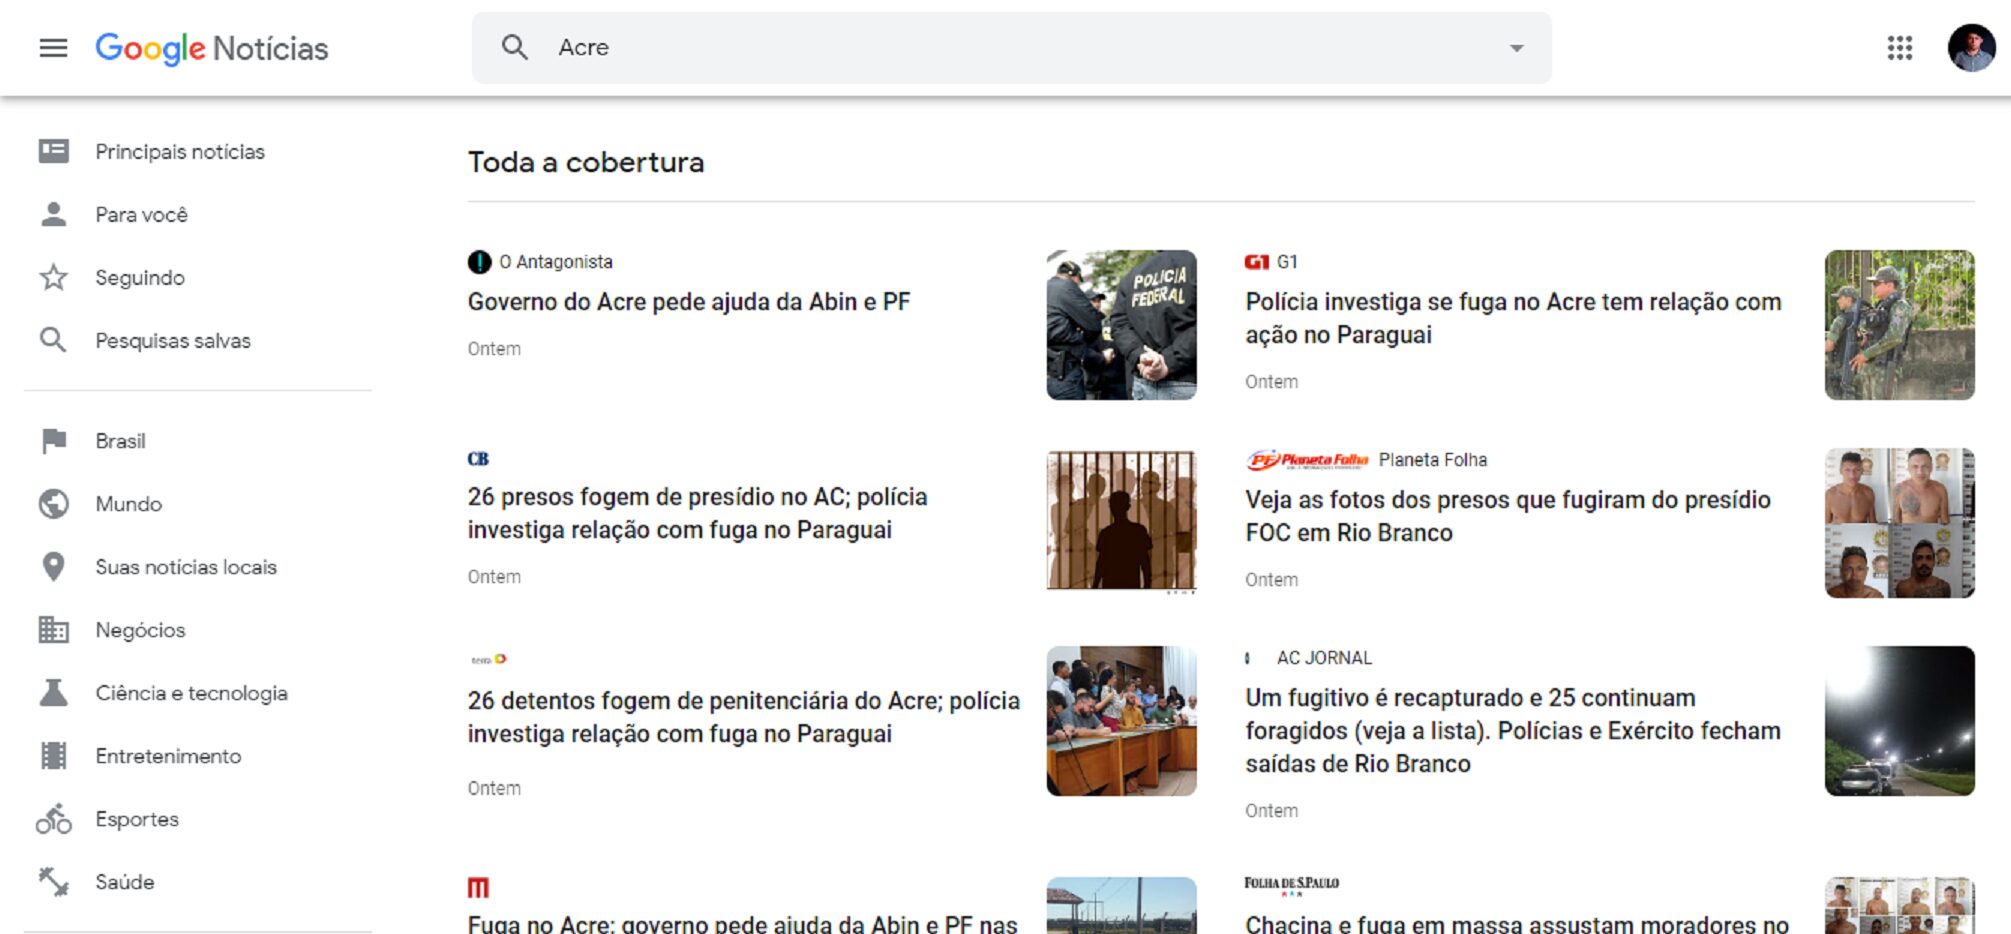Click the Planeta Folha source name text
The width and height of the screenshot is (2011, 934).
pyautogui.click(x=1432, y=460)
